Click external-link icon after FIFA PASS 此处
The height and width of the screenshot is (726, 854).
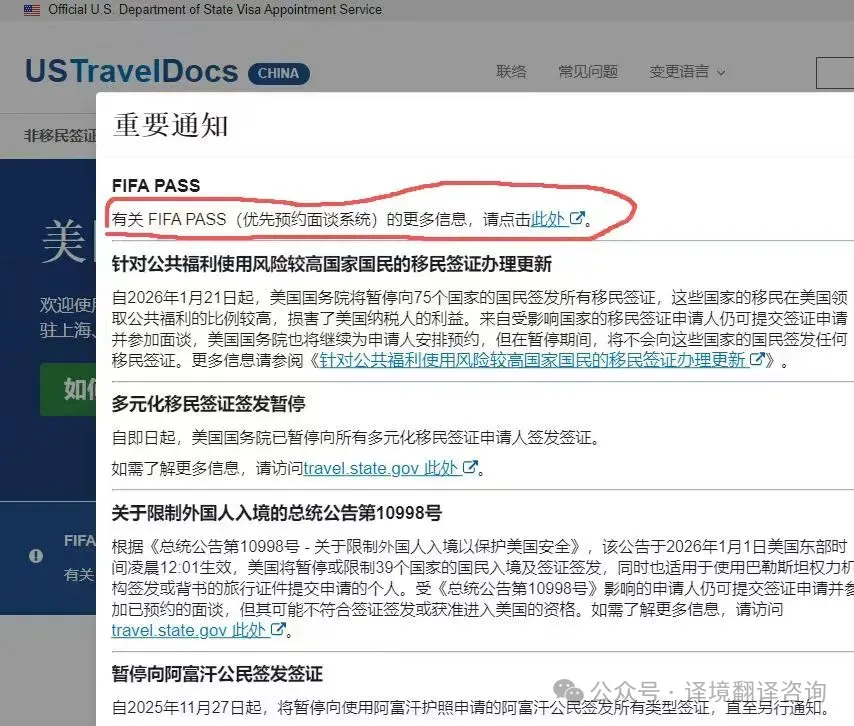tap(576, 218)
